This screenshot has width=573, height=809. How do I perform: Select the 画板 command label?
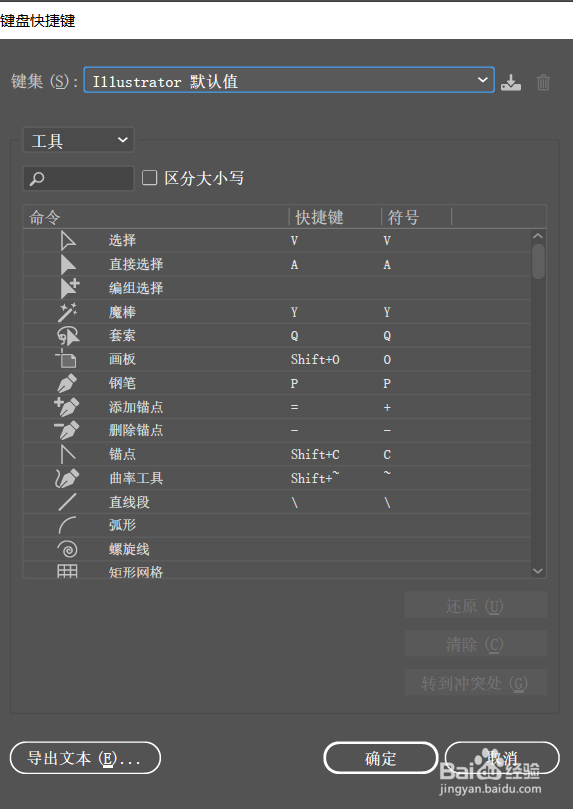click(x=122, y=359)
